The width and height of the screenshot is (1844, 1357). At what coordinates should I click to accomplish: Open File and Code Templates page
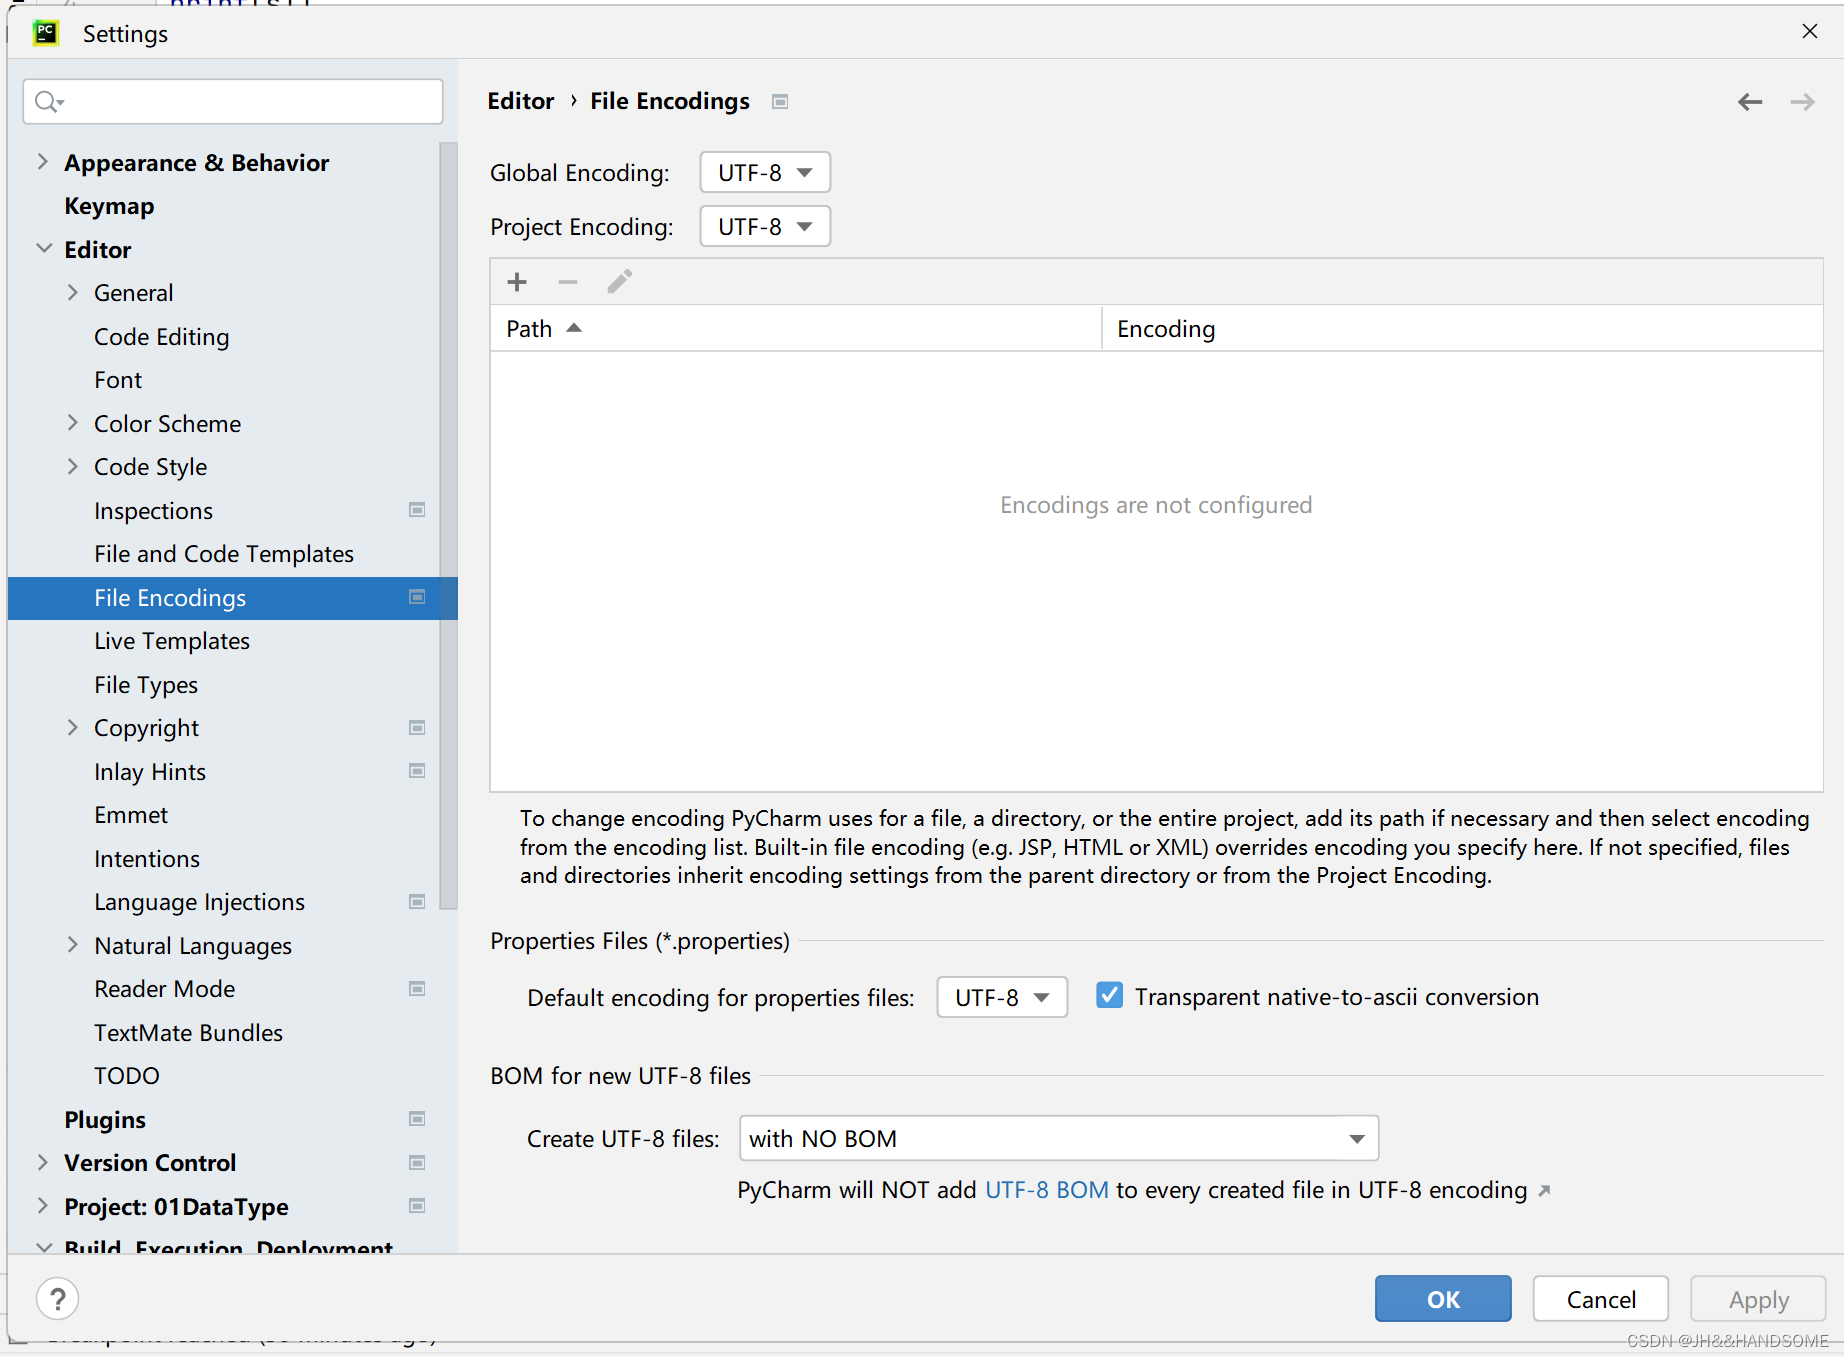(224, 554)
